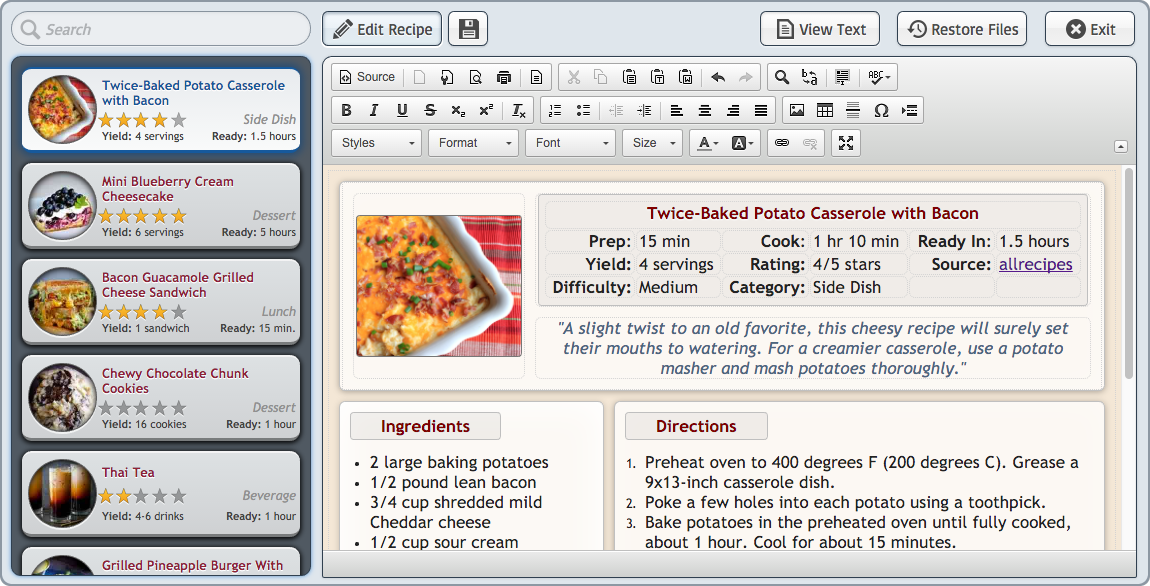Insert an image using the Image icon
This screenshot has height=586, width=1150.
[x=797, y=110]
